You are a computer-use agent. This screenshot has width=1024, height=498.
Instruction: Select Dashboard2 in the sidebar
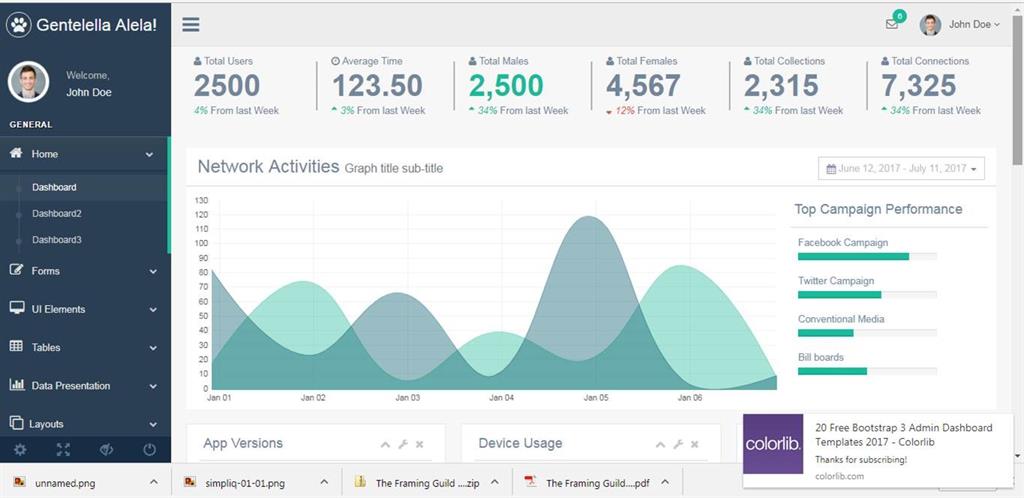point(57,213)
